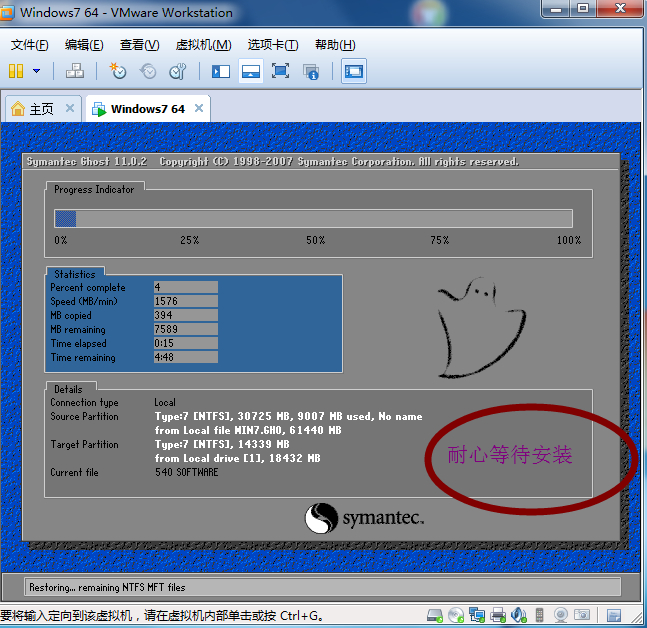Minimize the VMware Workstation window

(556, 8)
